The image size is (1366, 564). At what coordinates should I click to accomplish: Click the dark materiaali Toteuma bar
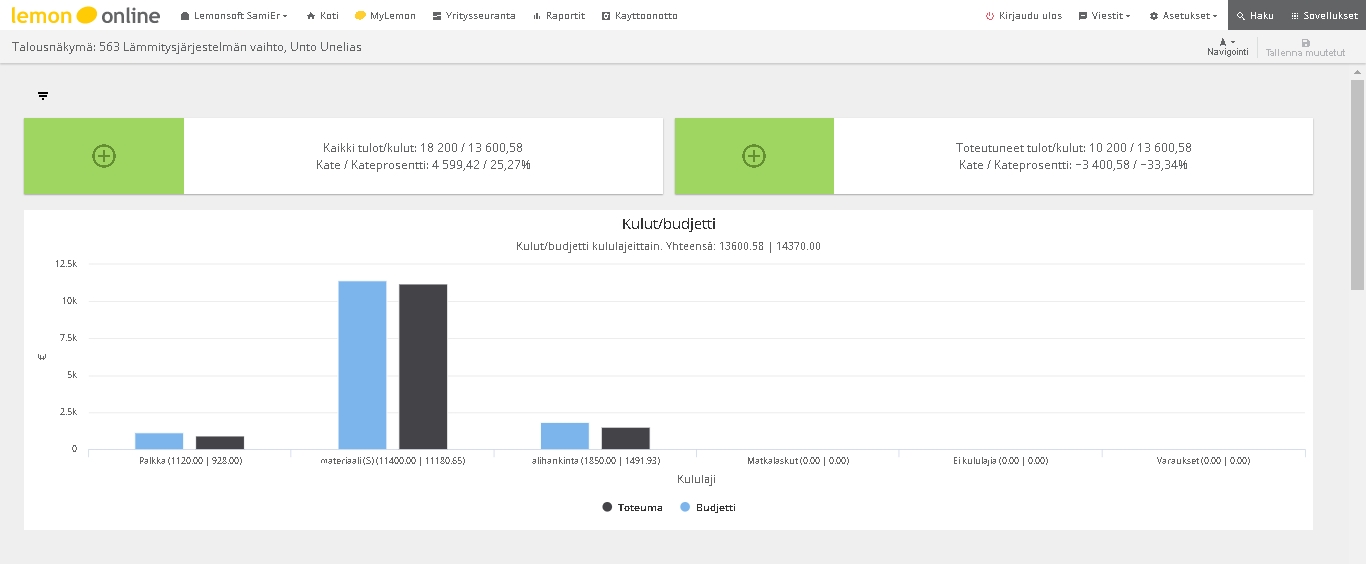[423, 366]
